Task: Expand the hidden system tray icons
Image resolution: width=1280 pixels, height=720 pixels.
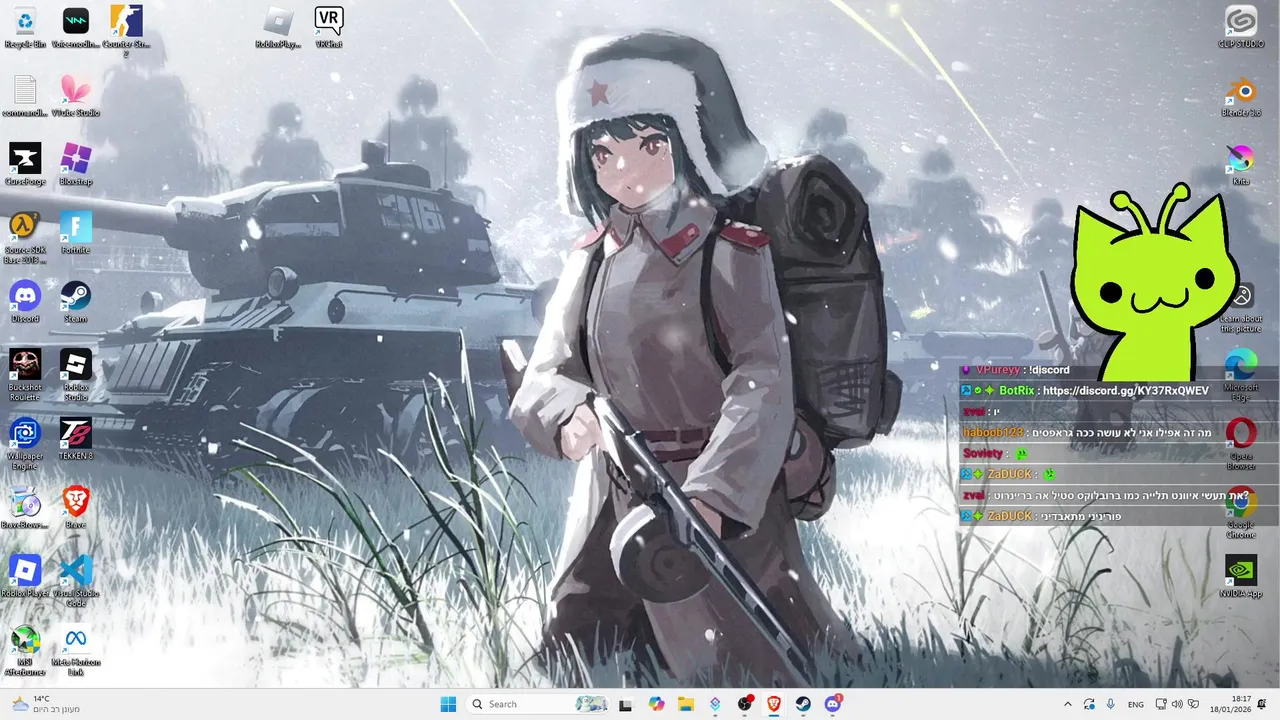Action: (1067, 704)
